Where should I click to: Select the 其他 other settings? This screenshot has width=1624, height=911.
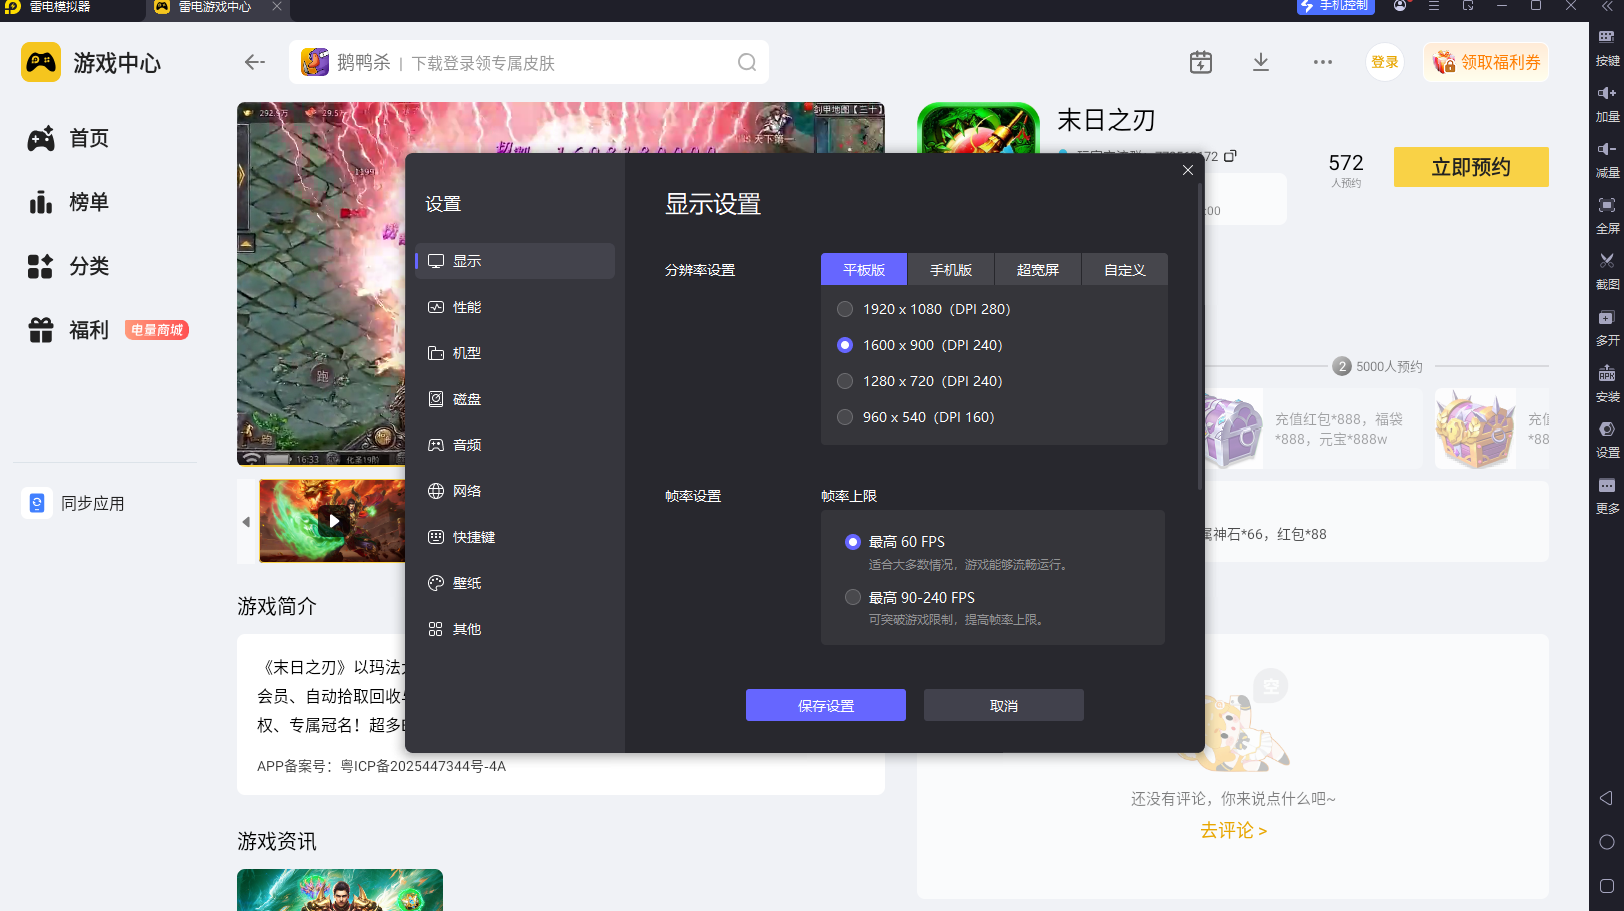(515, 629)
